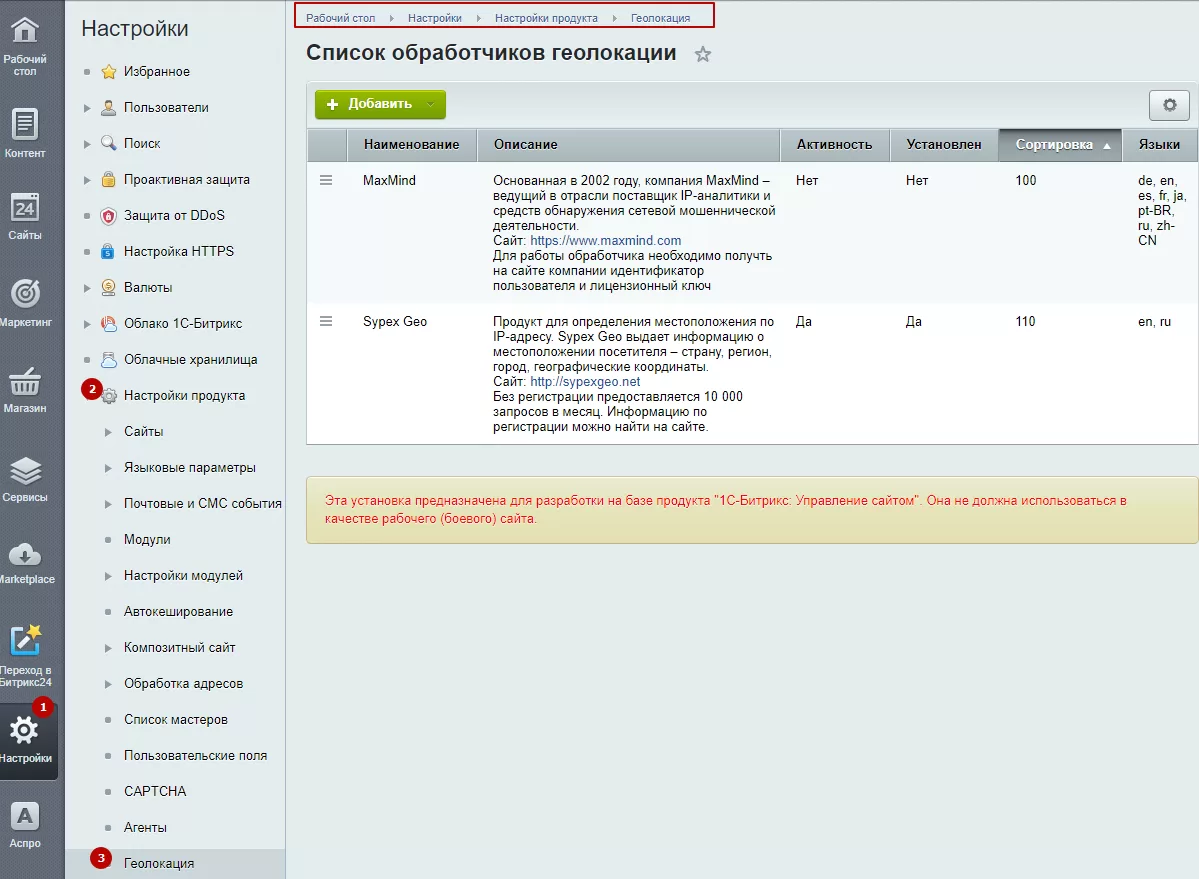1199x879 pixels.
Task: Go to Настройки продукта breadcrumb
Action: coord(546,18)
